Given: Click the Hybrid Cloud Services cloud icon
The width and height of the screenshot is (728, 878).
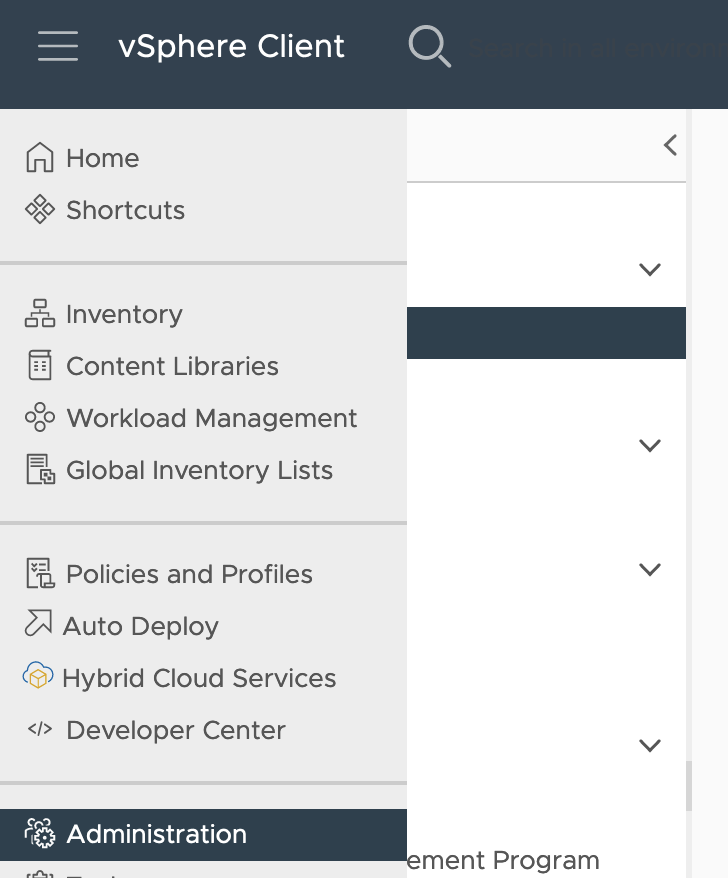Looking at the screenshot, I should pyautogui.click(x=38, y=678).
